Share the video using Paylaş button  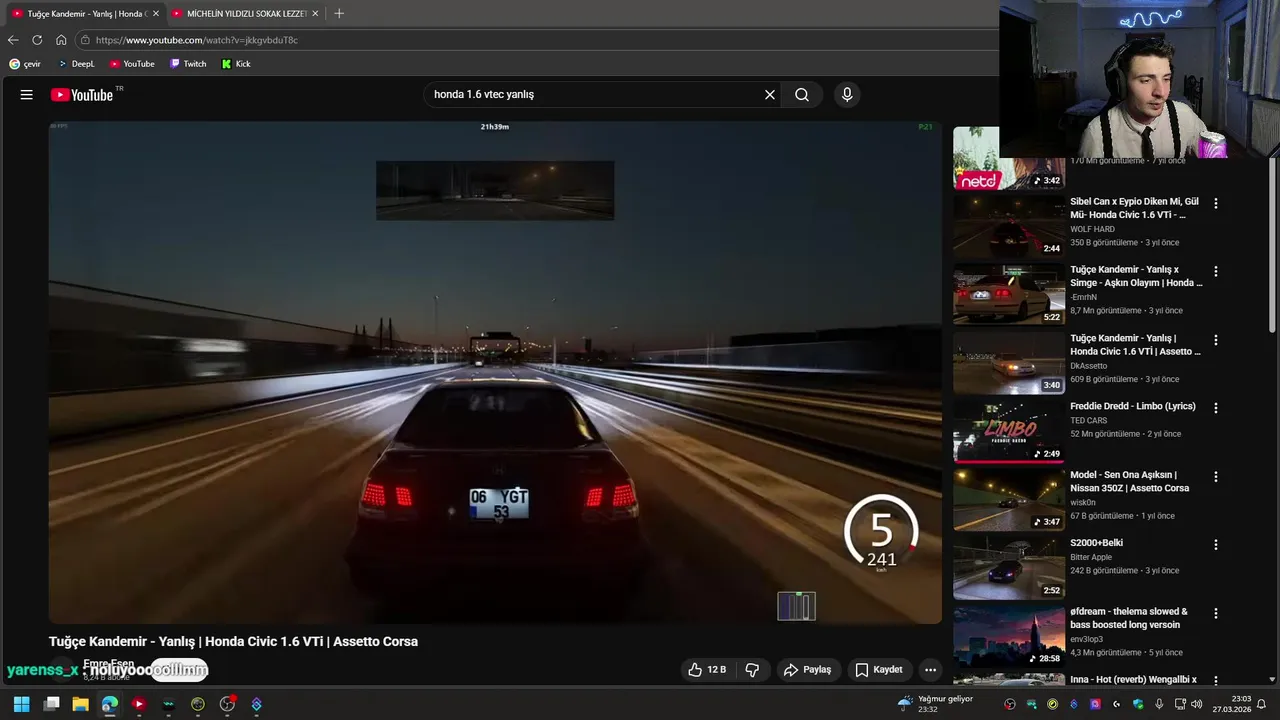(807, 670)
